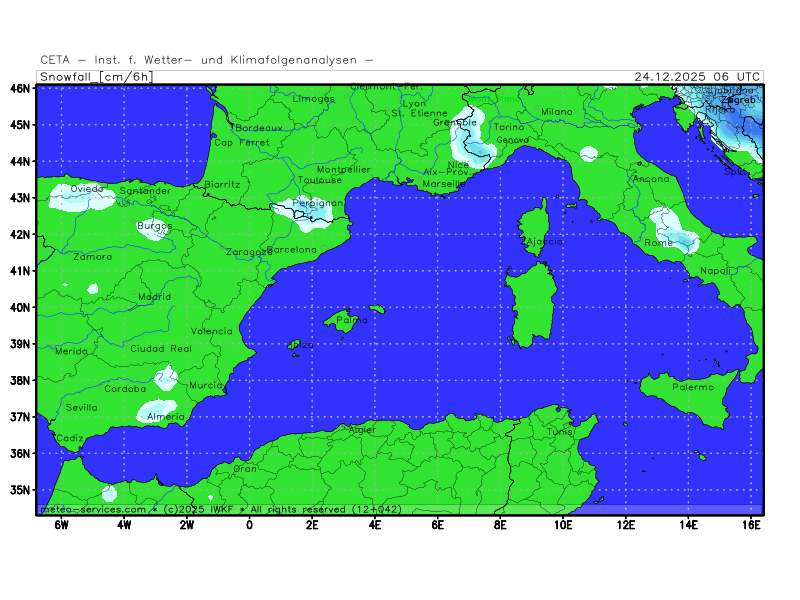Viewport: 800px width, 600px height.
Task: Select the Palermo label in Sicily
Action: (x=693, y=387)
